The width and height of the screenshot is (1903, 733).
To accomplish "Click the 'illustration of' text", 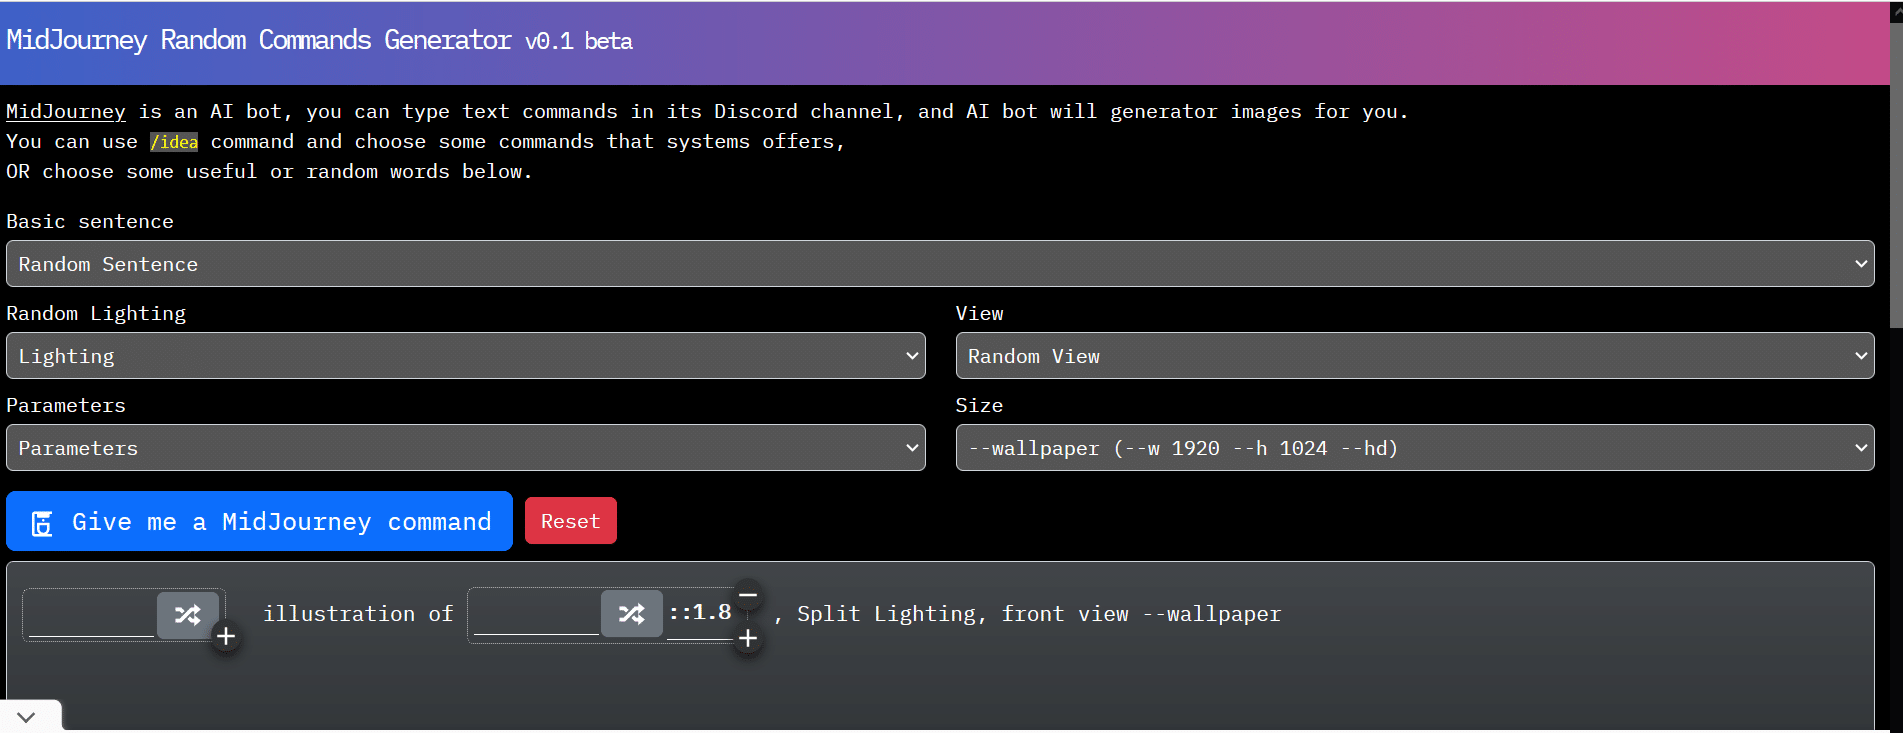I will [358, 614].
